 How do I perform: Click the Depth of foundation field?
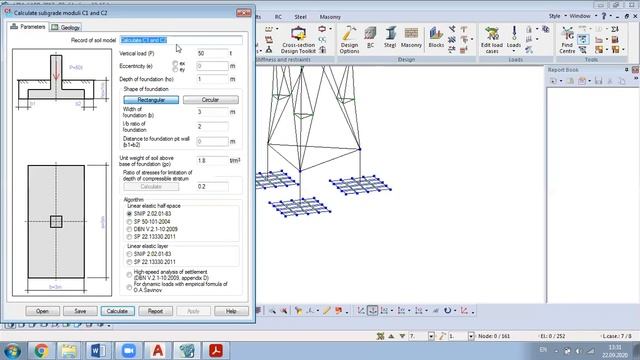pos(212,79)
